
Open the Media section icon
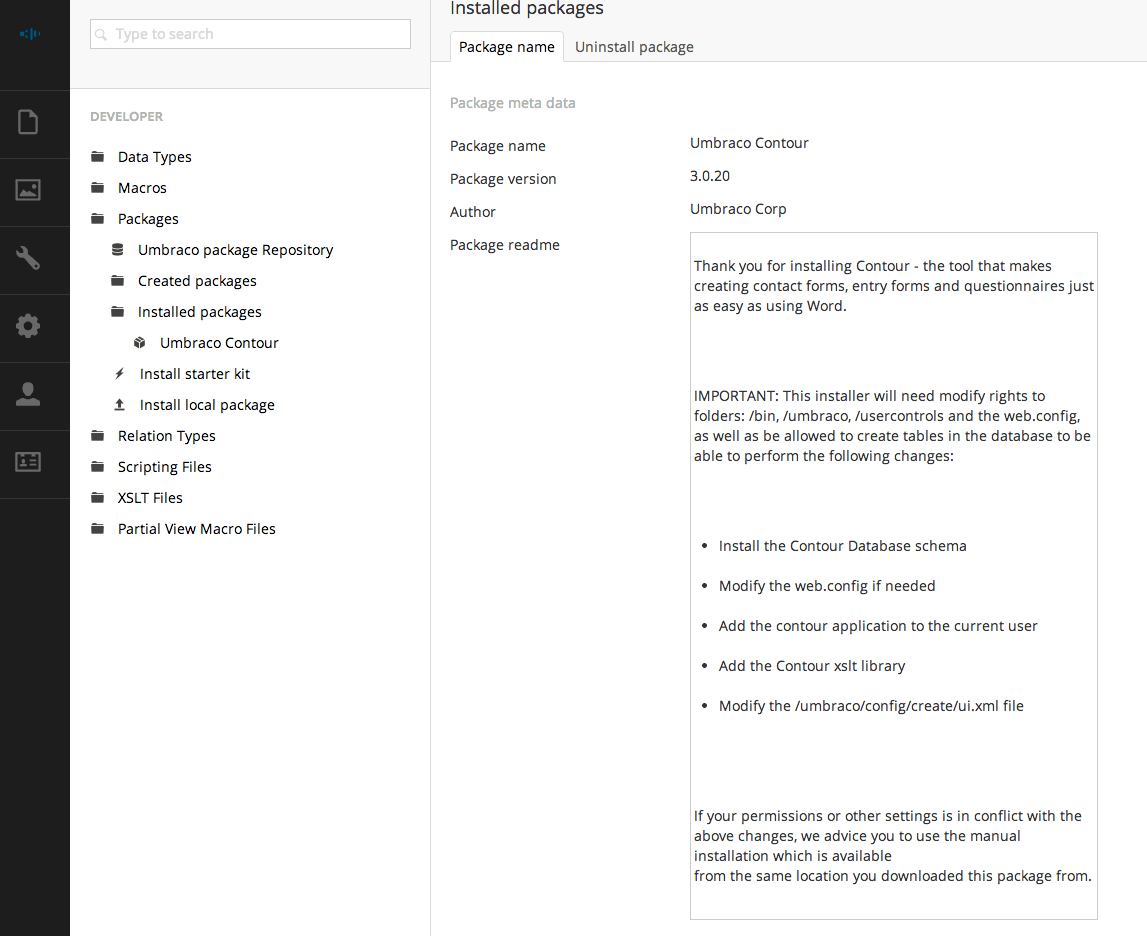coord(28,190)
